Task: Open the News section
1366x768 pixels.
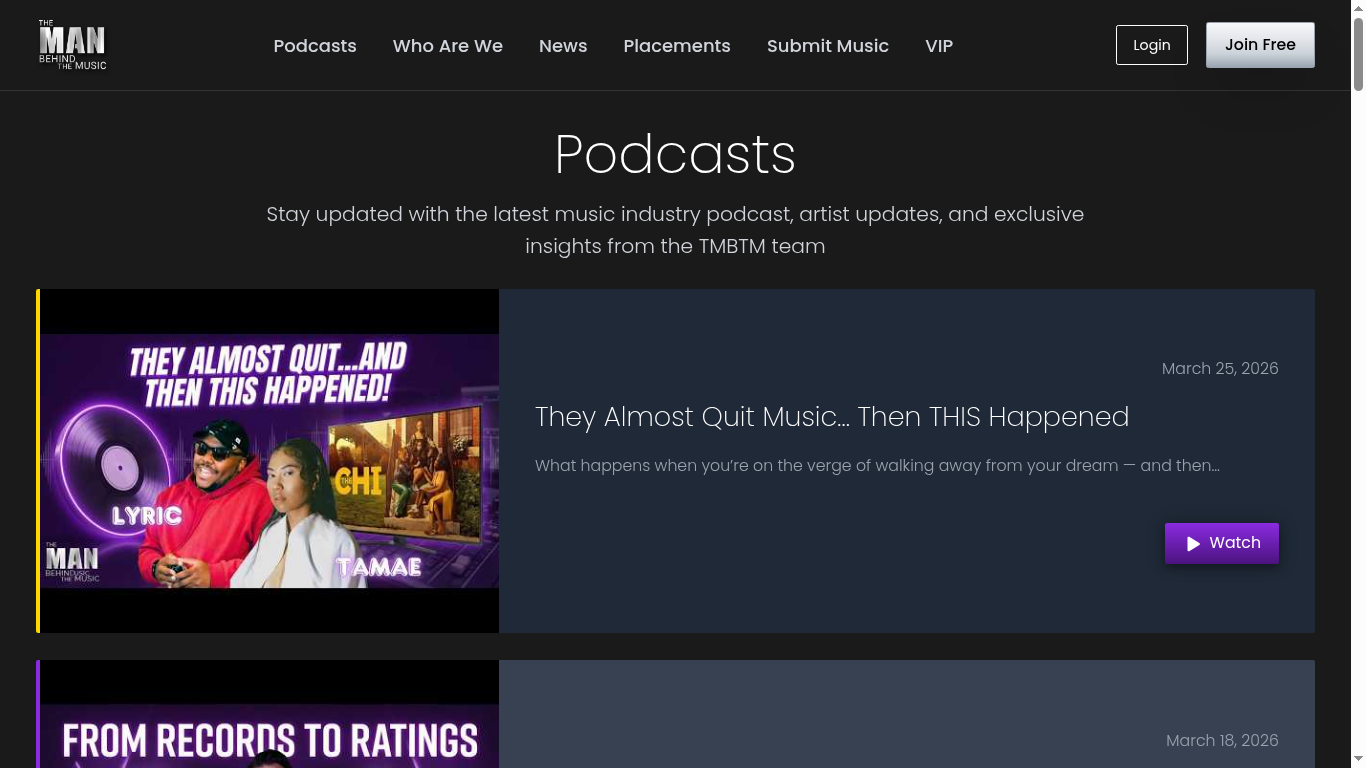Action: [563, 46]
